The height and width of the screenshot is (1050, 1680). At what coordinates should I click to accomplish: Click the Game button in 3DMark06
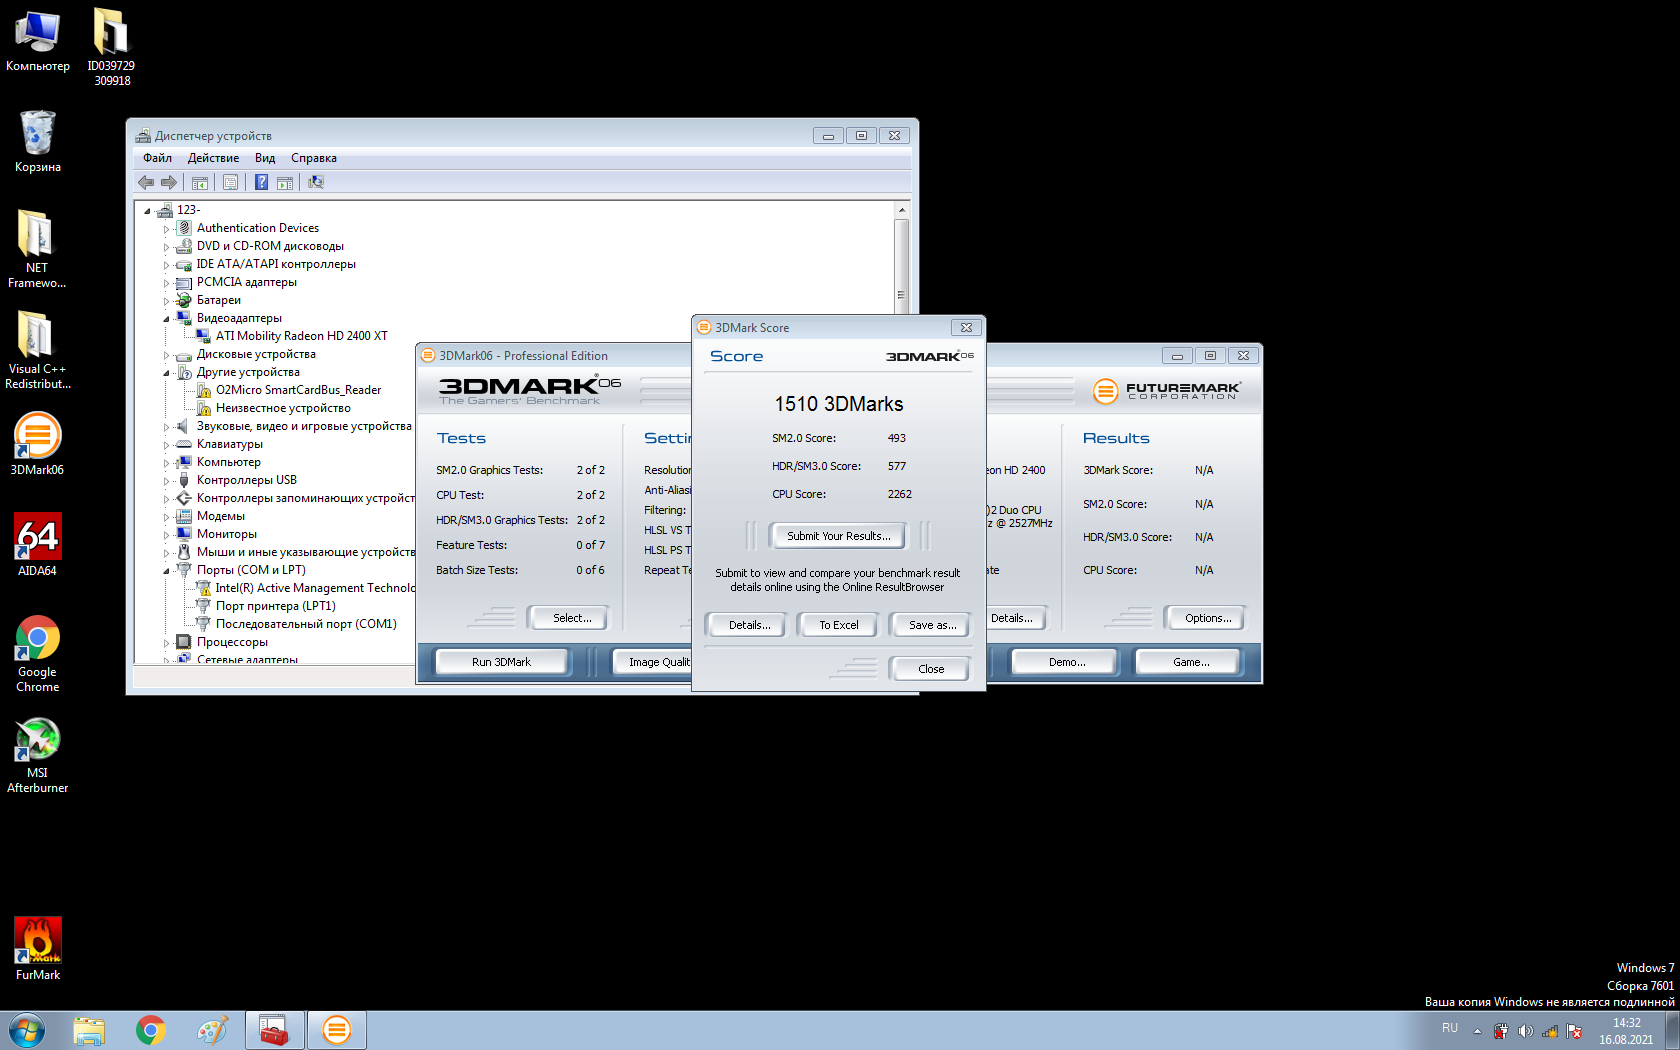coord(1190,662)
